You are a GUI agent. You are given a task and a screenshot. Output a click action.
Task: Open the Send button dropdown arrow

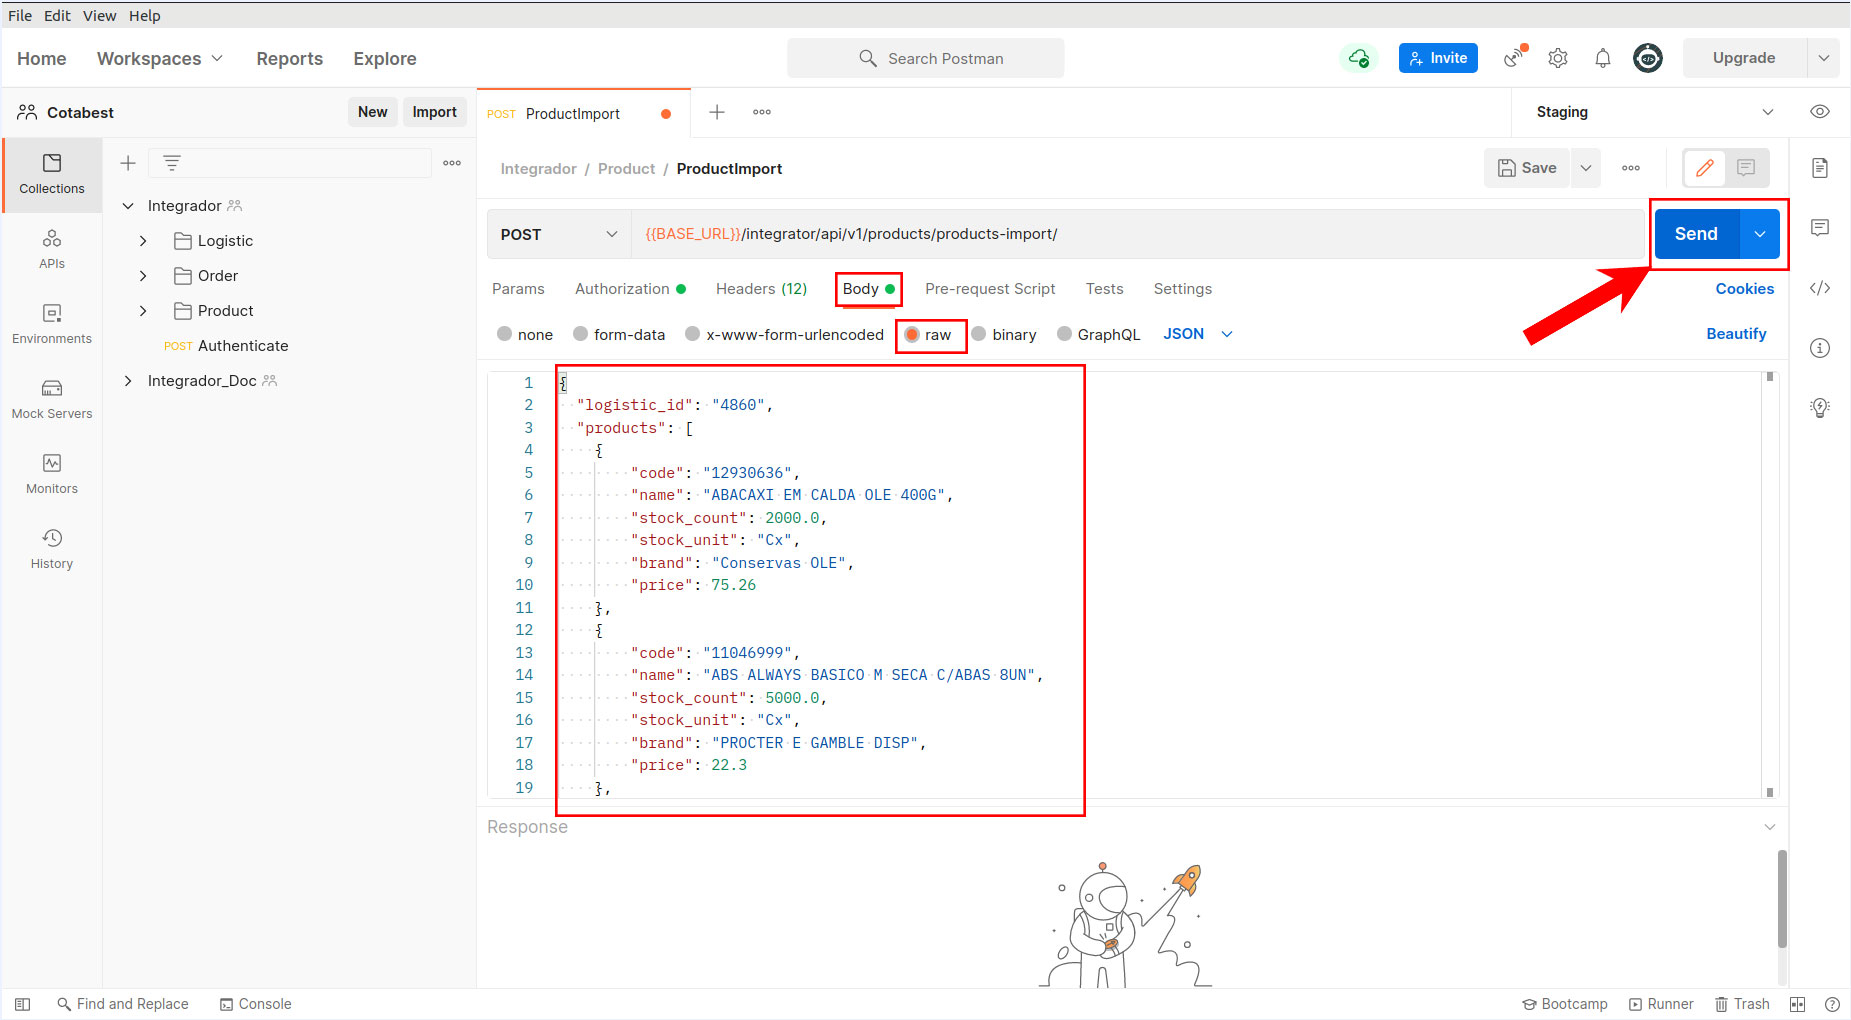coord(1760,234)
